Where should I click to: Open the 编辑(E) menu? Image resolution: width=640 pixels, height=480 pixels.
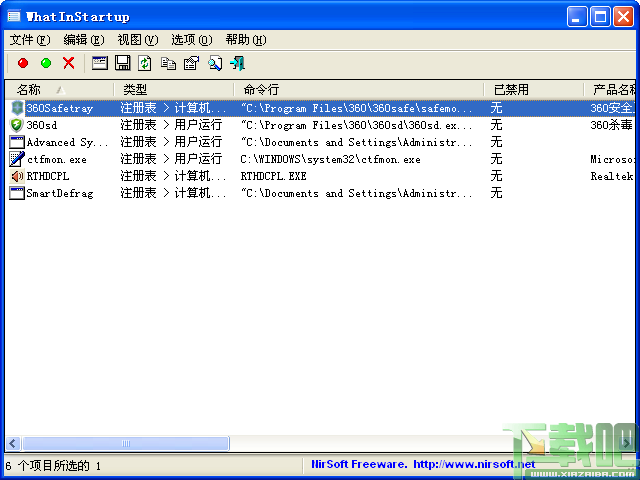tap(84, 40)
